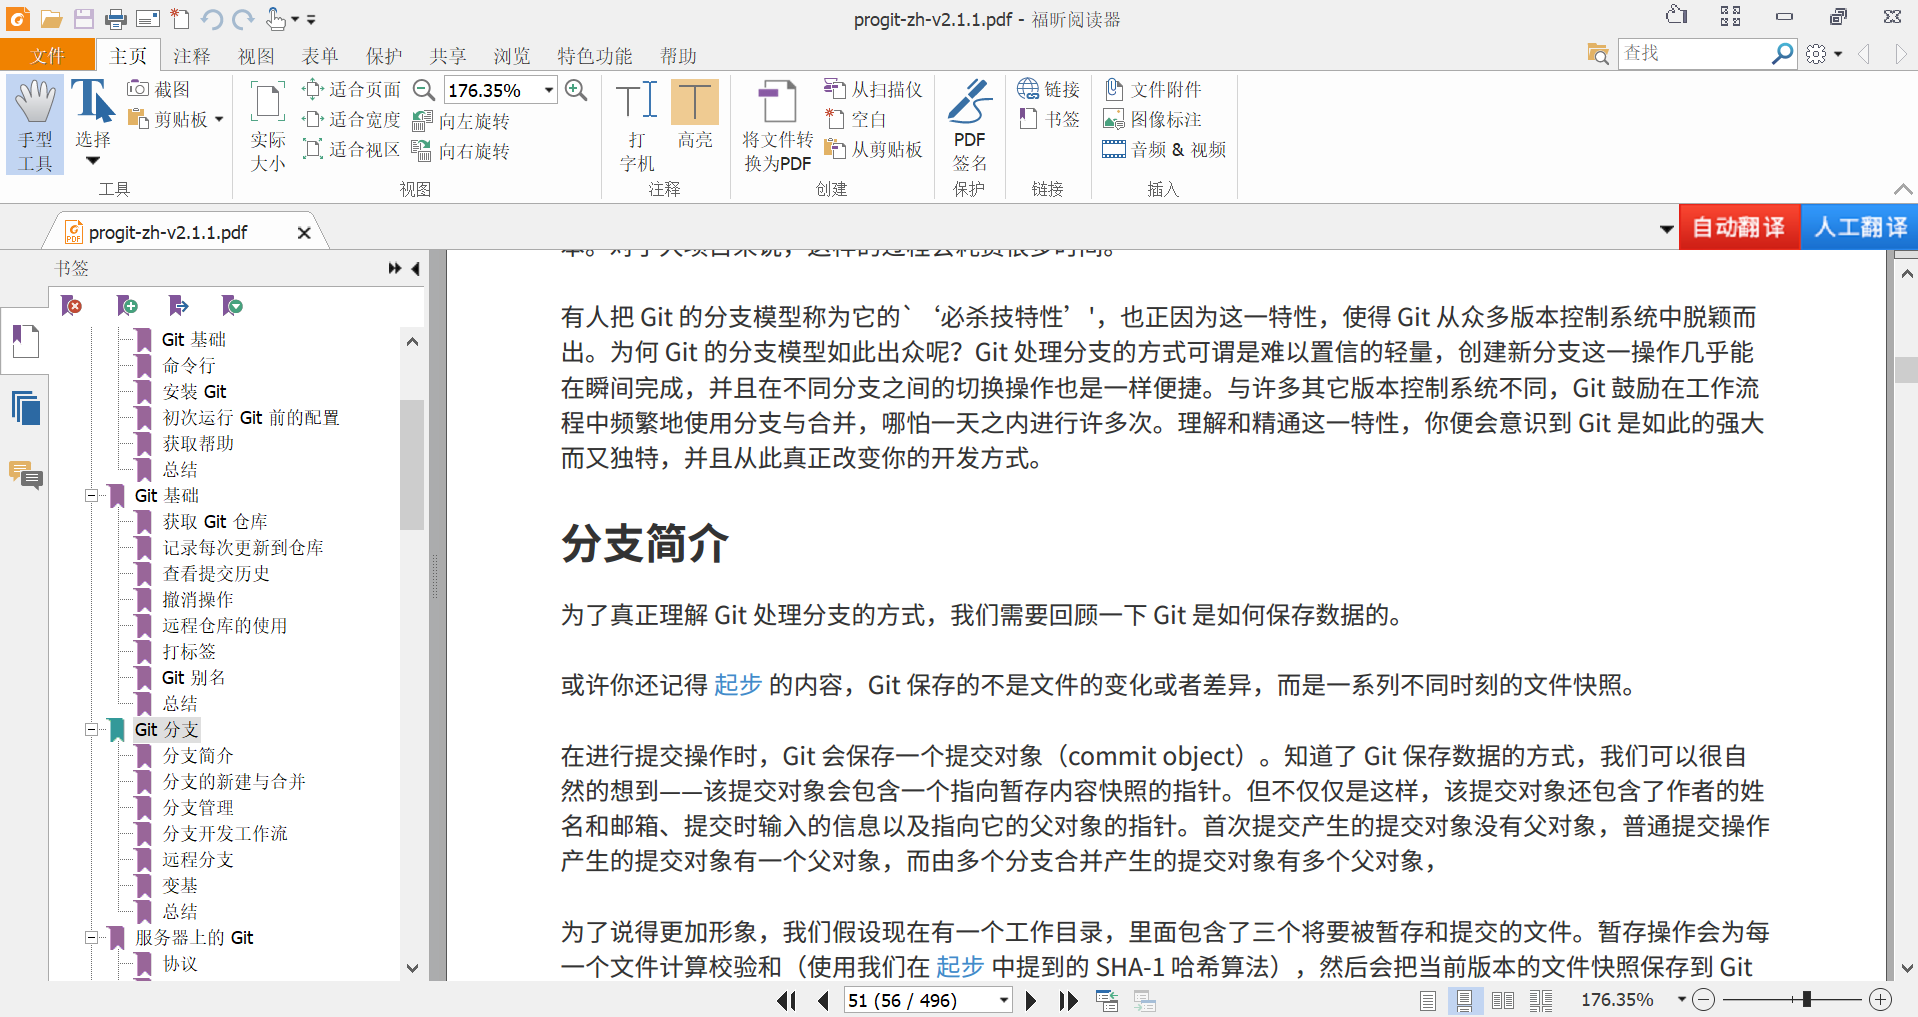The width and height of the screenshot is (1918, 1017).
Task: Click the Human Translate (人工翻译) button
Action: [1860, 227]
